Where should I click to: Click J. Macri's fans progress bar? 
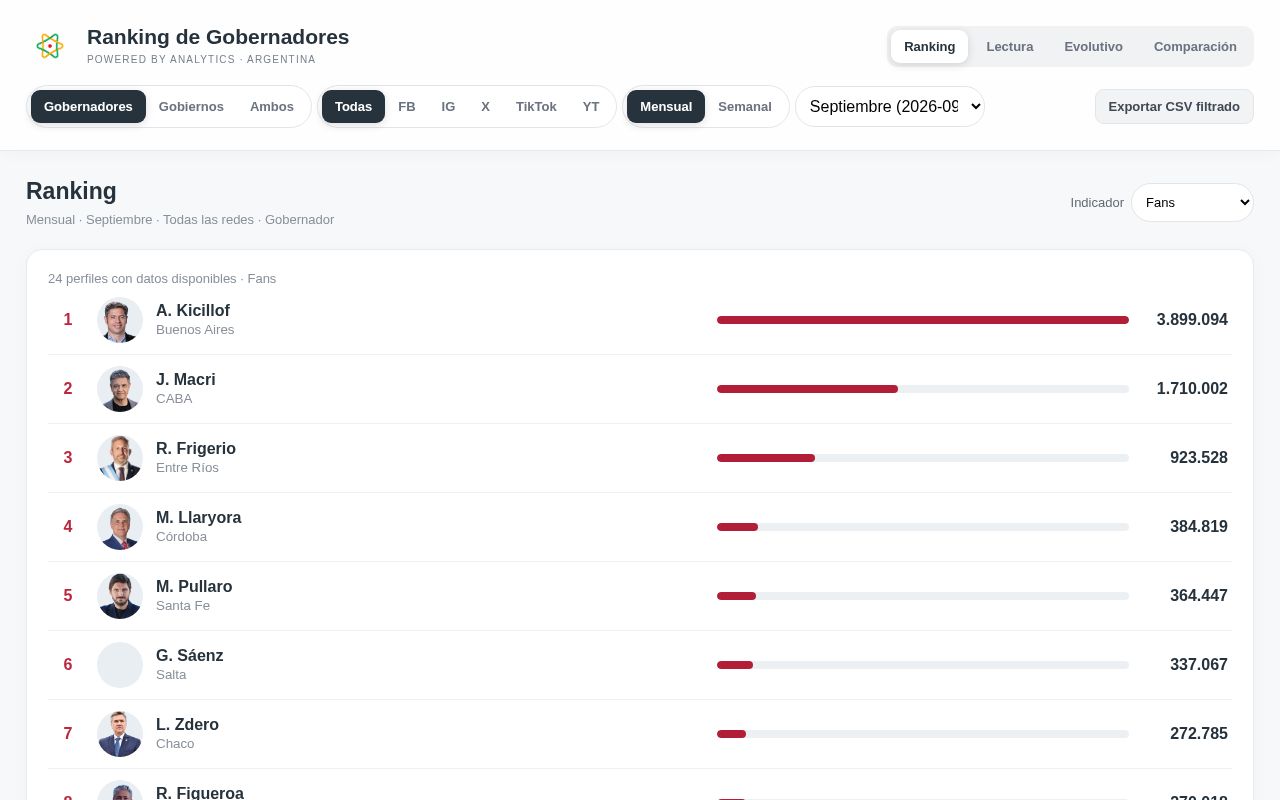point(923,389)
